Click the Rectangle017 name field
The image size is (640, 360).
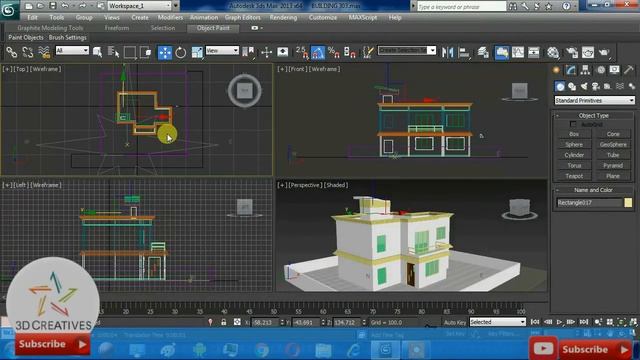point(589,202)
